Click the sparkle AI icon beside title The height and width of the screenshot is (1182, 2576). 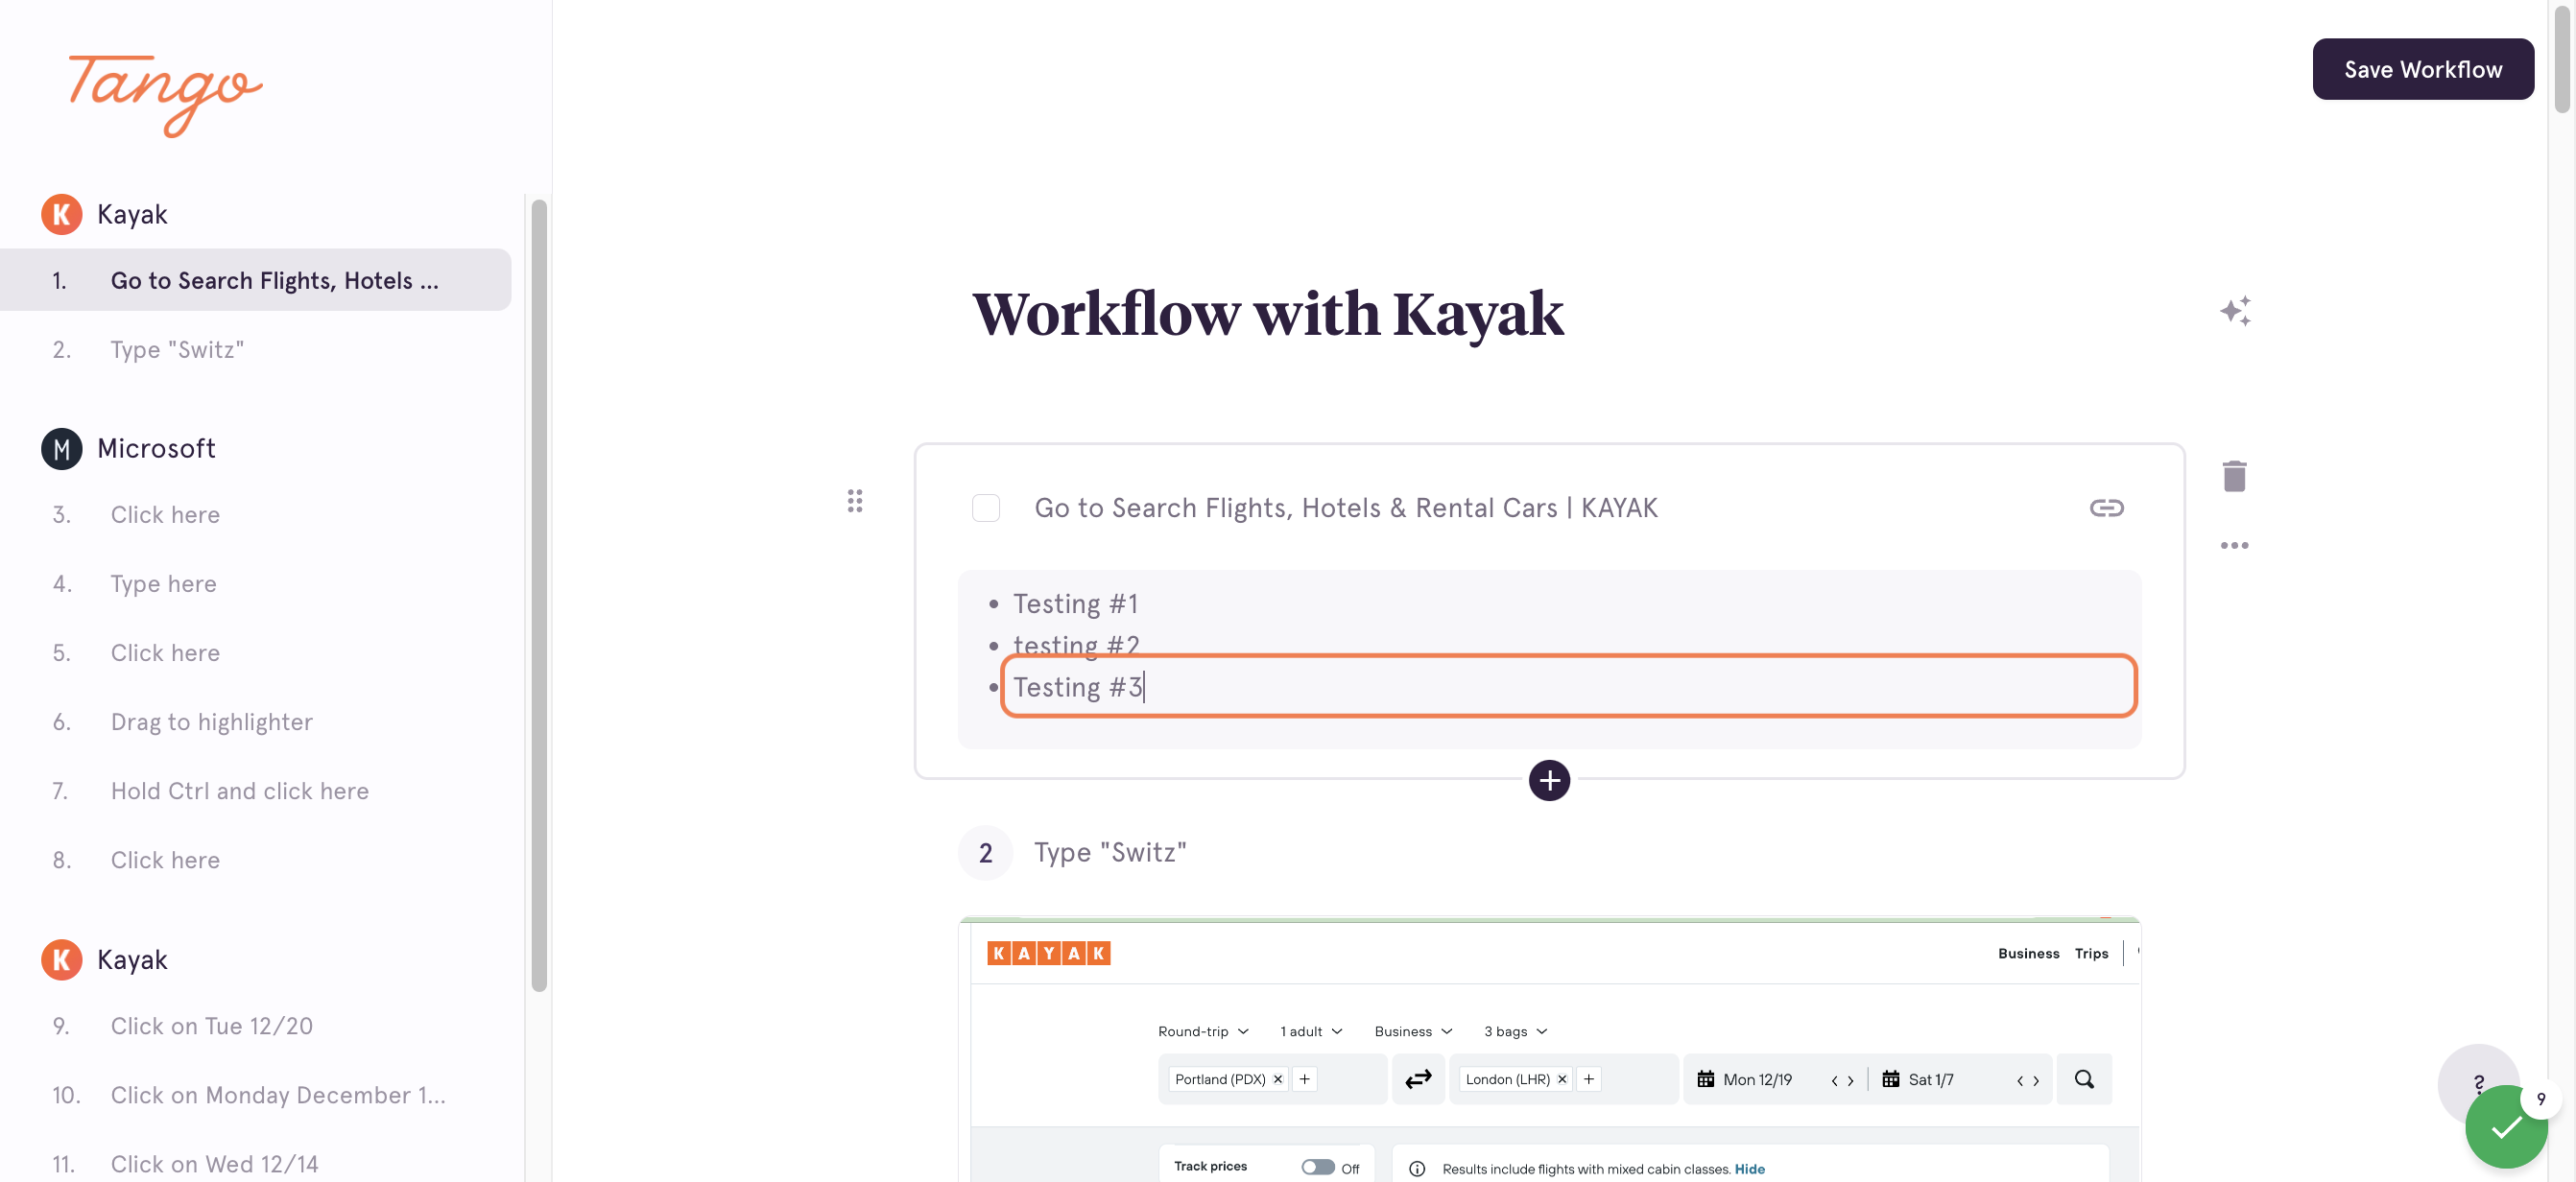(2235, 311)
